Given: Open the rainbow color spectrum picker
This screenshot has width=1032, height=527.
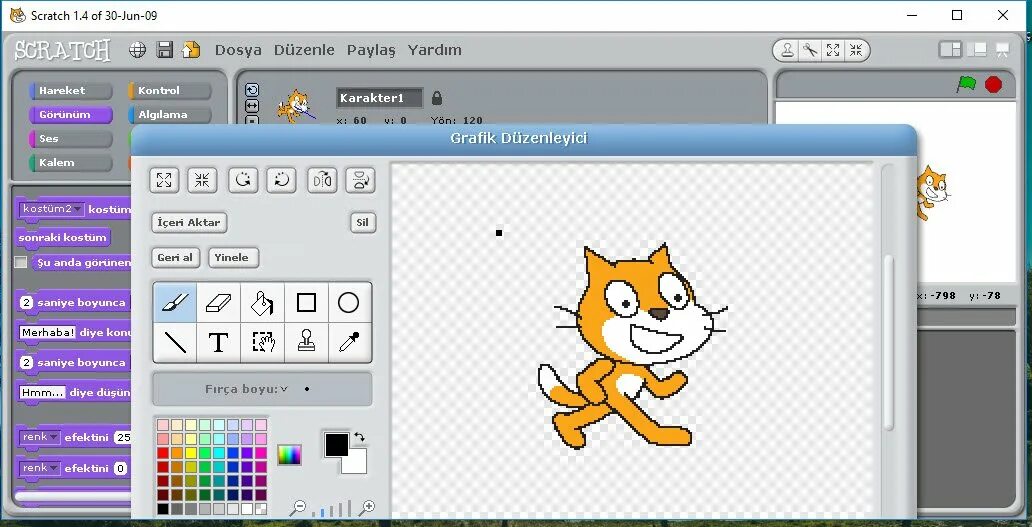Looking at the screenshot, I should 290,455.
